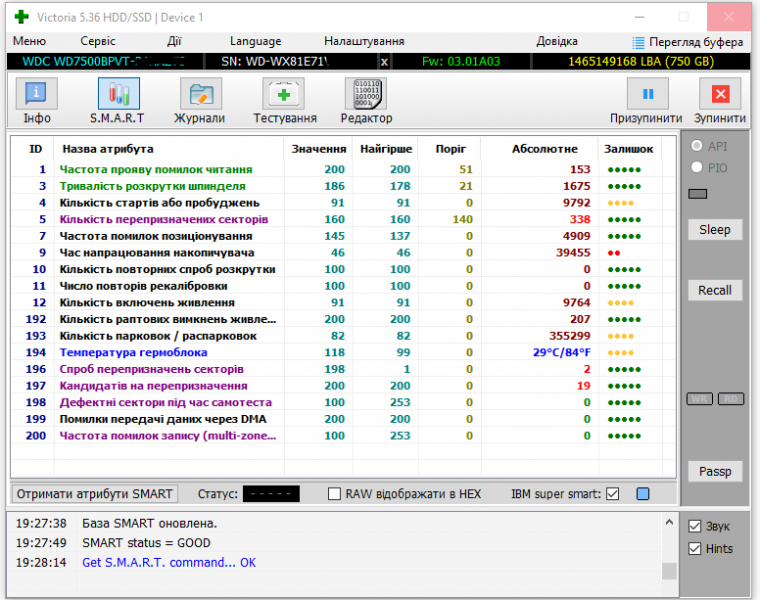Open the Language menu
Screen dimensions: 760x600
(x=255, y=42)
